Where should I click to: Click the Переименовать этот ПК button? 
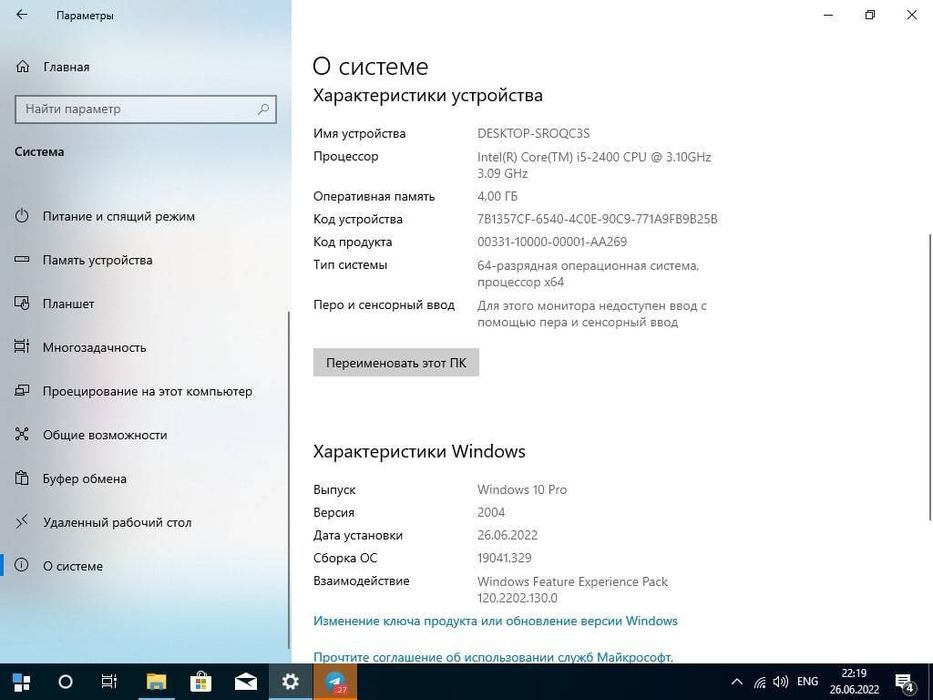(396, 362)
